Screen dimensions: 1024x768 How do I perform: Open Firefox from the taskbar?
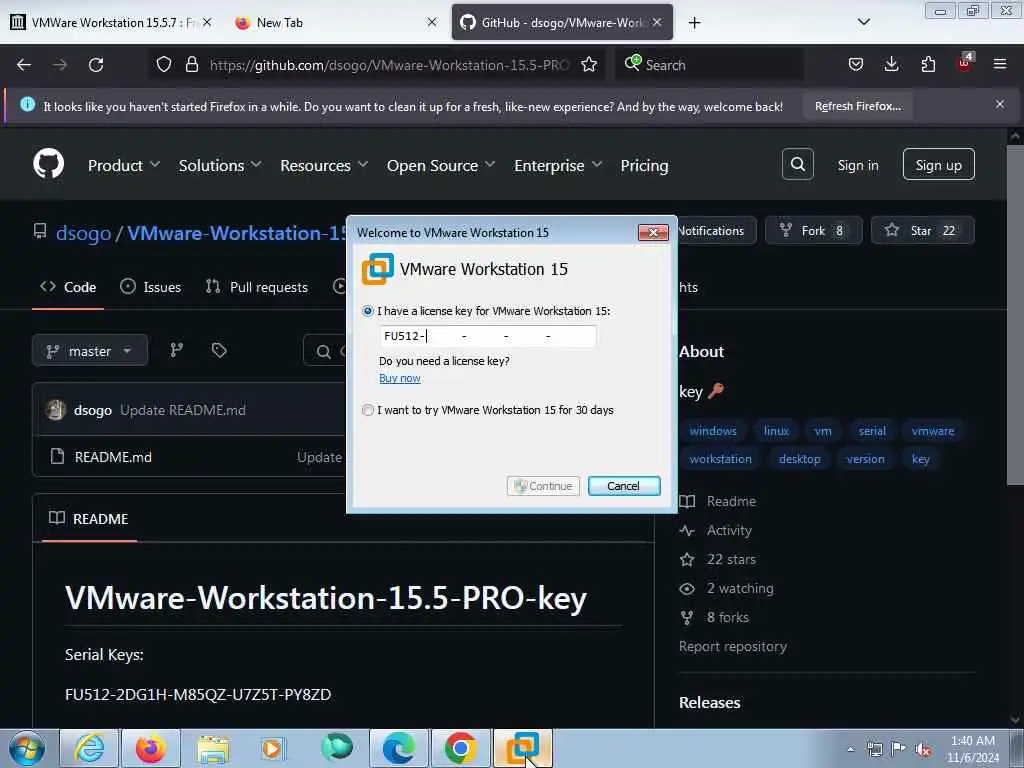tap(151, 748)
